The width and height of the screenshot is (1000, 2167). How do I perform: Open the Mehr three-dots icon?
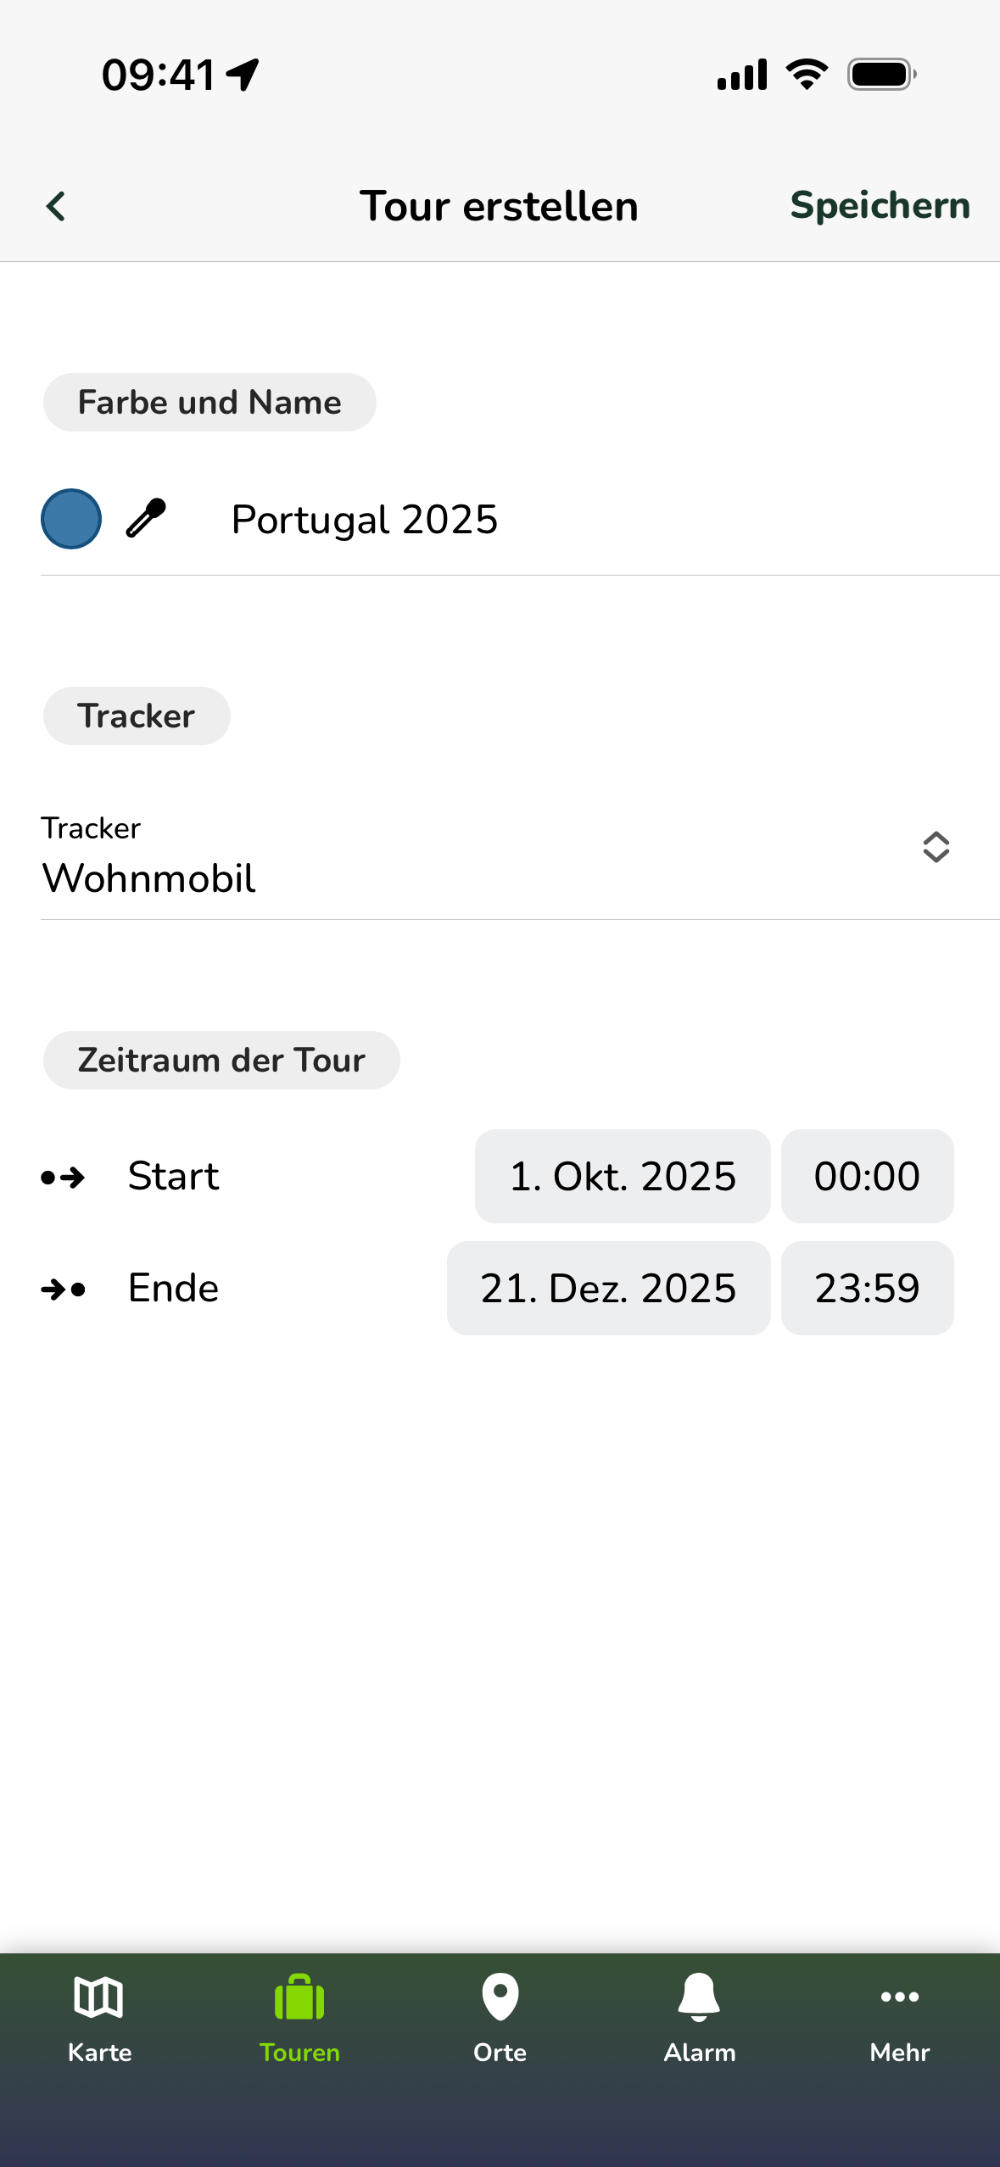(899, 1997)
